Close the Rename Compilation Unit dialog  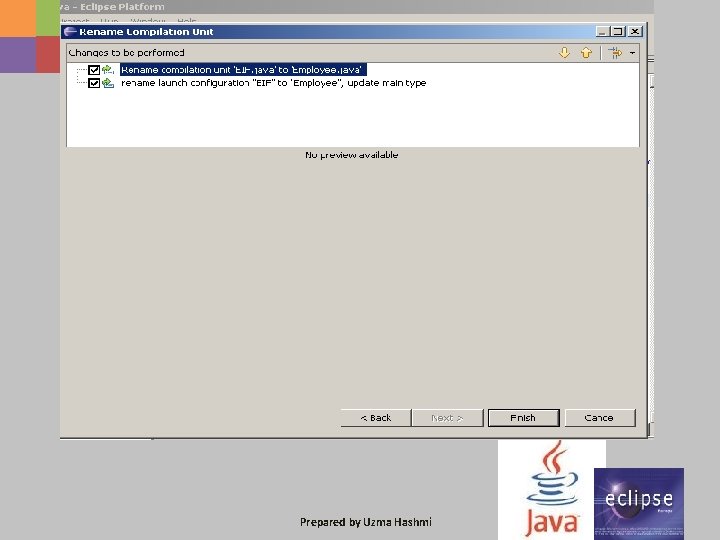click(635, 32)
